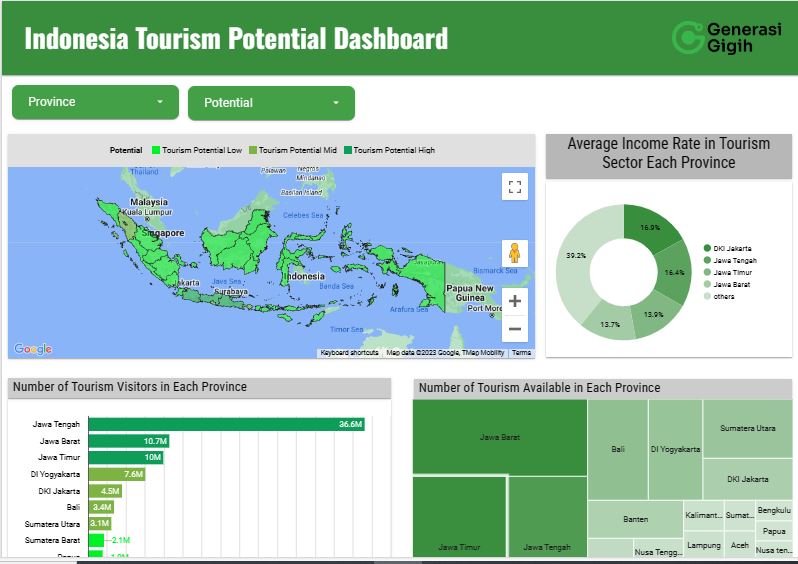This screenshot has width=798, height=564.
Task: Click the Potential dropdown arrow
Action: [336, 103]
